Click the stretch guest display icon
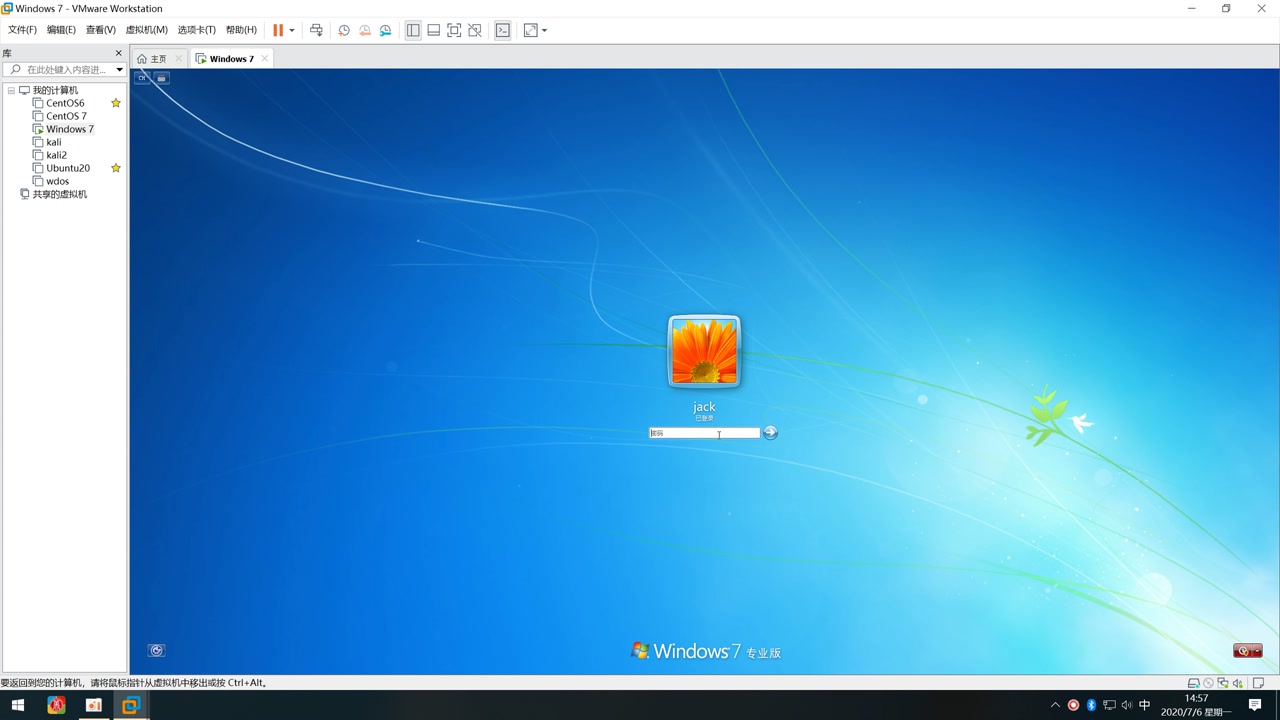Image resolution: width=1280 pixels, height=720 pixels. tap(531, 30)
